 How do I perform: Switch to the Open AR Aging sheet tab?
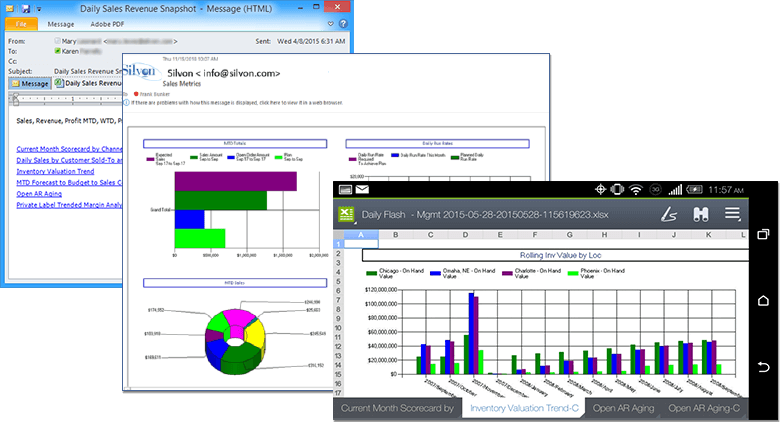coord(623,408)
